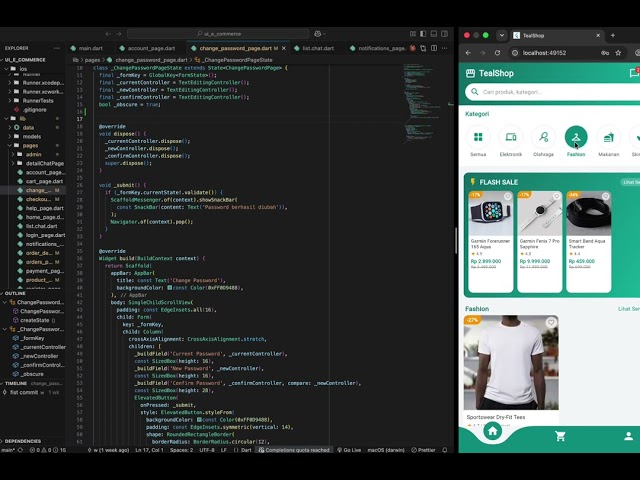Open changes compare icon in editor toolbar
Screen dimensions: 640x480
click(423, 48)
